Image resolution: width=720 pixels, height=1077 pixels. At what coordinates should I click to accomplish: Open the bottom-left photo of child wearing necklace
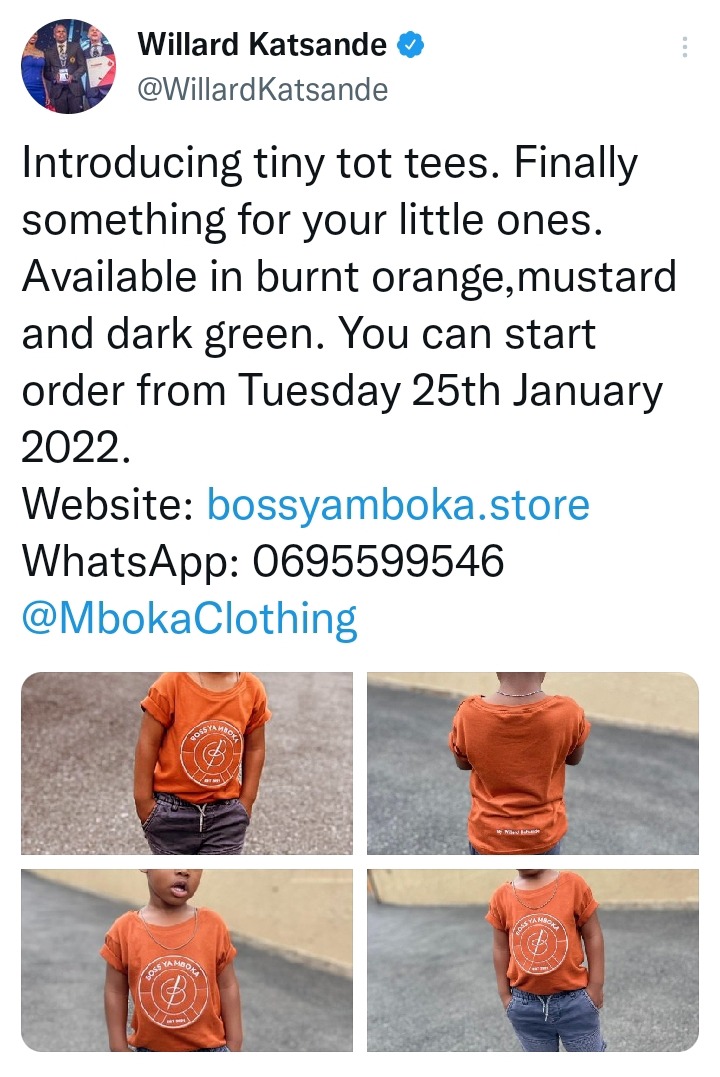pos(187,960)
